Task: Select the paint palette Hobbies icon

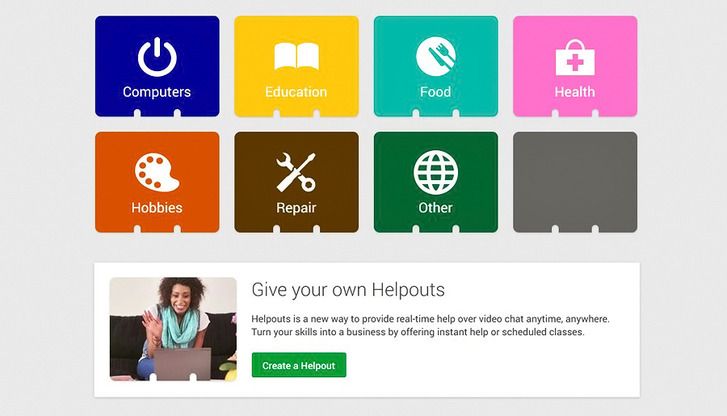Action: [156, 173]
